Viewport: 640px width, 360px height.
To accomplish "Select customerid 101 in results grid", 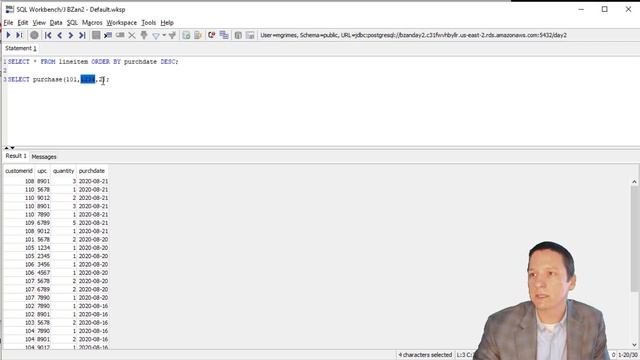I will click(x=19, y=240).
